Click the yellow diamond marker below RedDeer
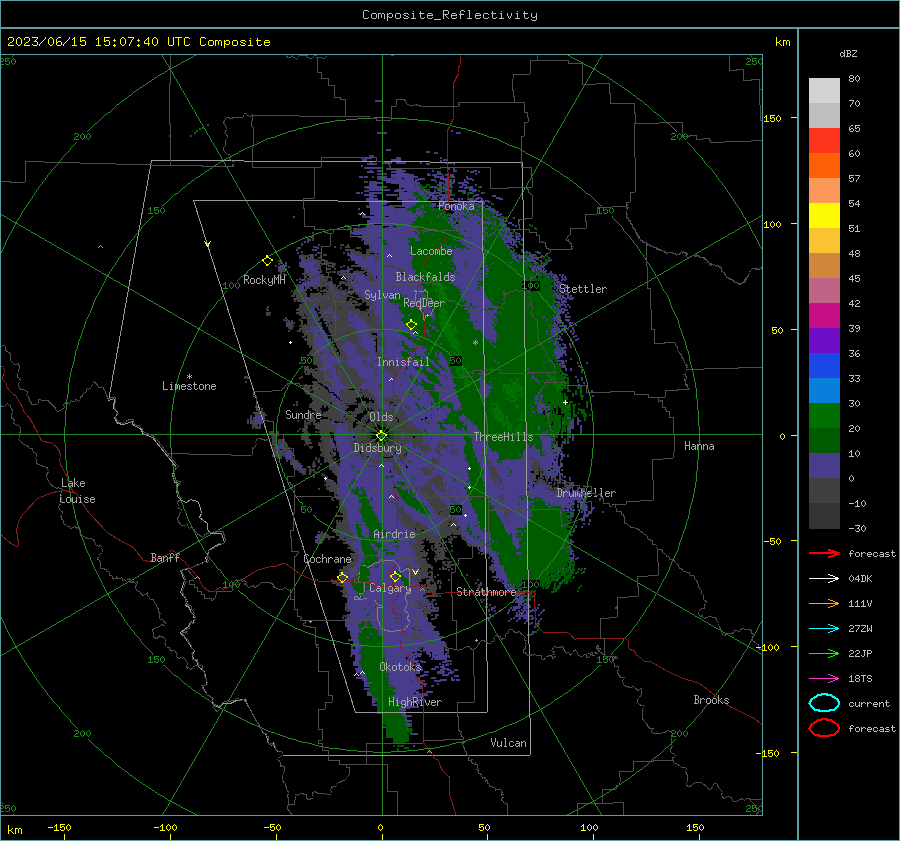900x841 pixels. pyautogui.click(x=411, y=325)
